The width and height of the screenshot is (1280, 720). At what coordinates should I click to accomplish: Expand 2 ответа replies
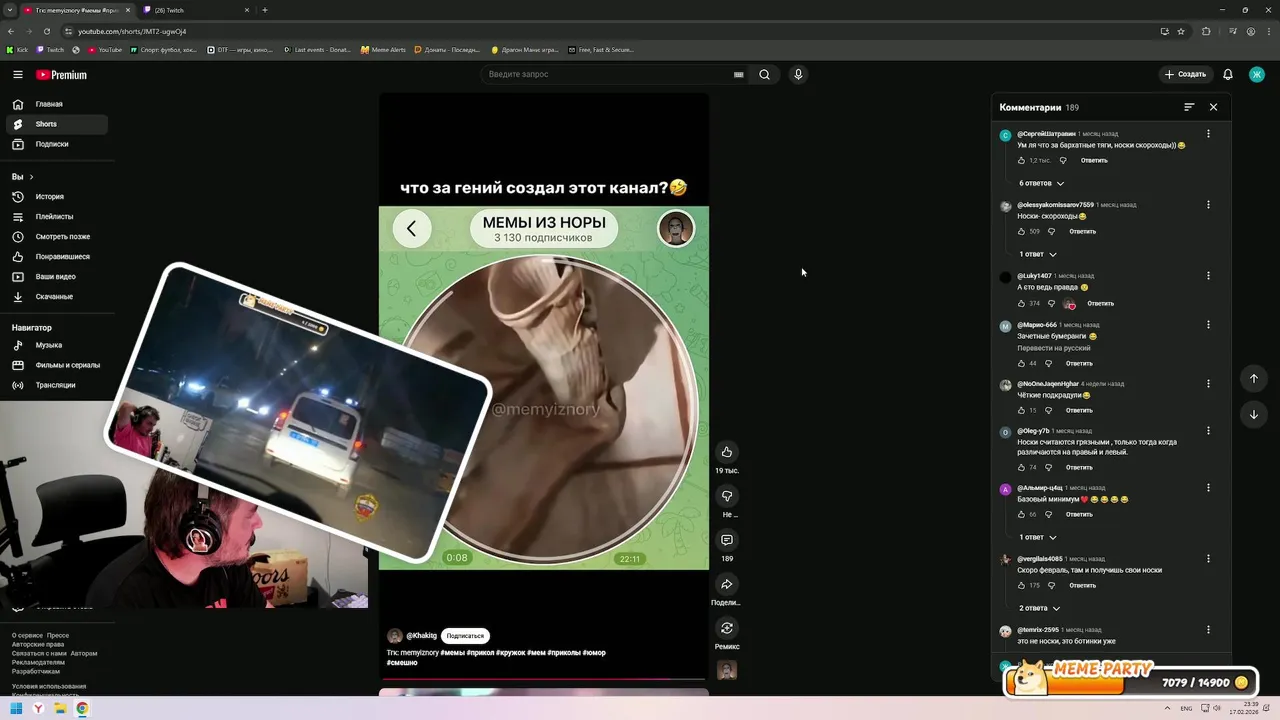[x=1039, y=608]
